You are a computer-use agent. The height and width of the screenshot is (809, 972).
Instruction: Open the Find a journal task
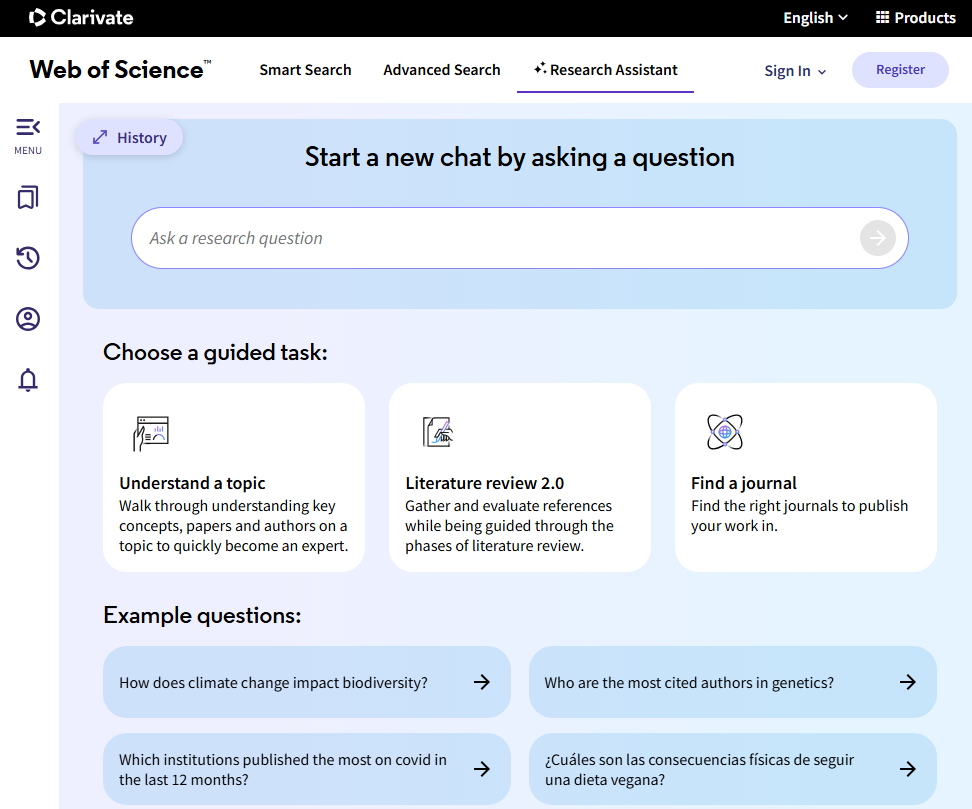point(805,477)
